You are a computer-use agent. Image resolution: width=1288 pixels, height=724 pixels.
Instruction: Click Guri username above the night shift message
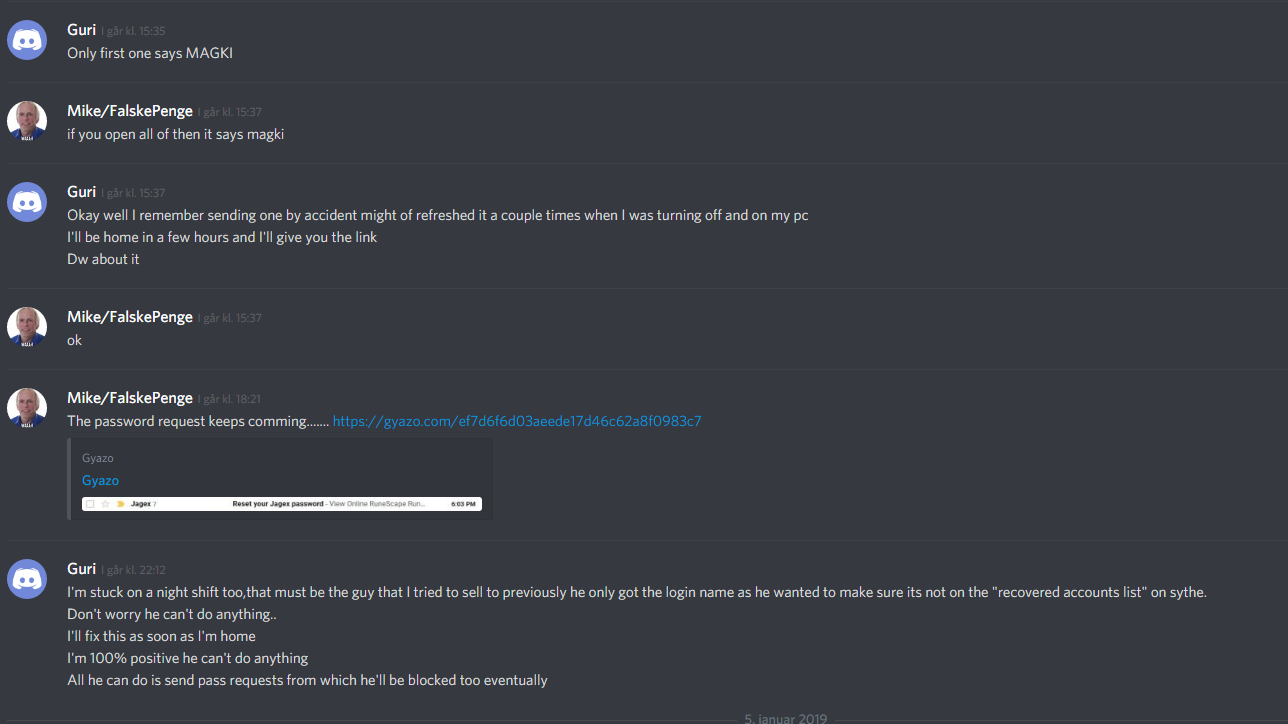coord(82,568)
